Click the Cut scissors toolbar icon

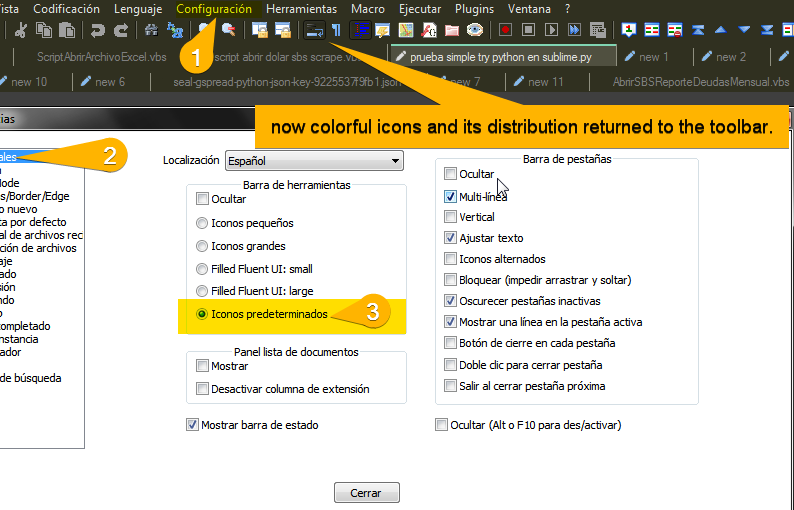coord(20,30)
